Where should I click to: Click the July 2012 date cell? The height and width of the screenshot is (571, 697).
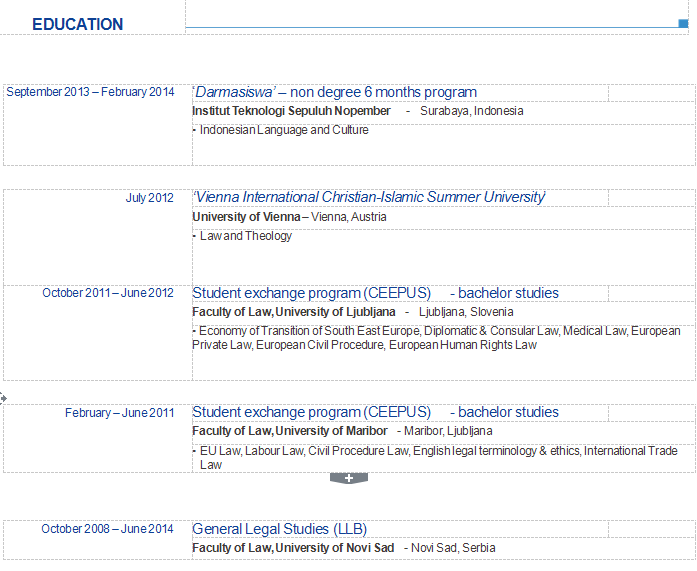point(149,198)
